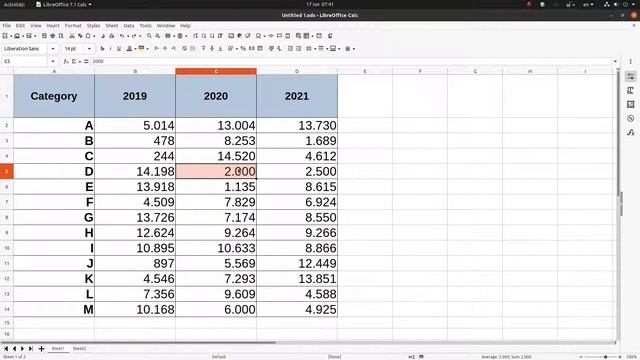
Task: Go to last sheet arrow button
Action: (31, 349)
